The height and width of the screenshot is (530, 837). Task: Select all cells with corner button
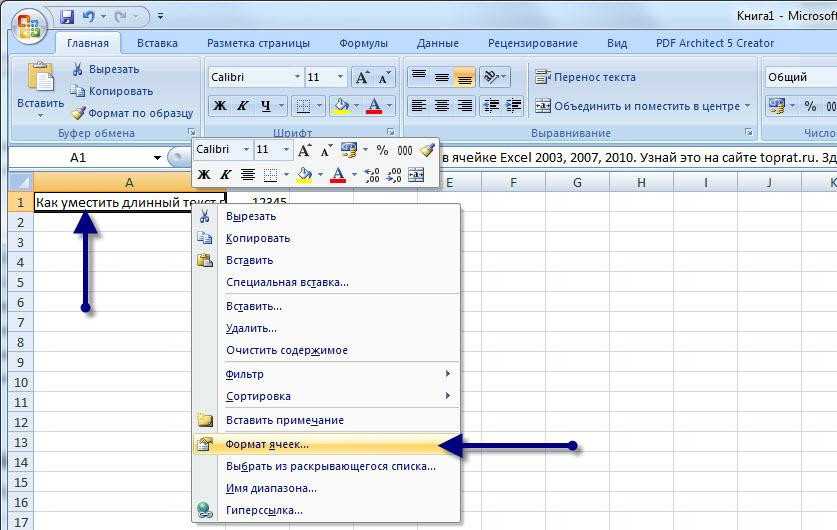click(21, 183)
